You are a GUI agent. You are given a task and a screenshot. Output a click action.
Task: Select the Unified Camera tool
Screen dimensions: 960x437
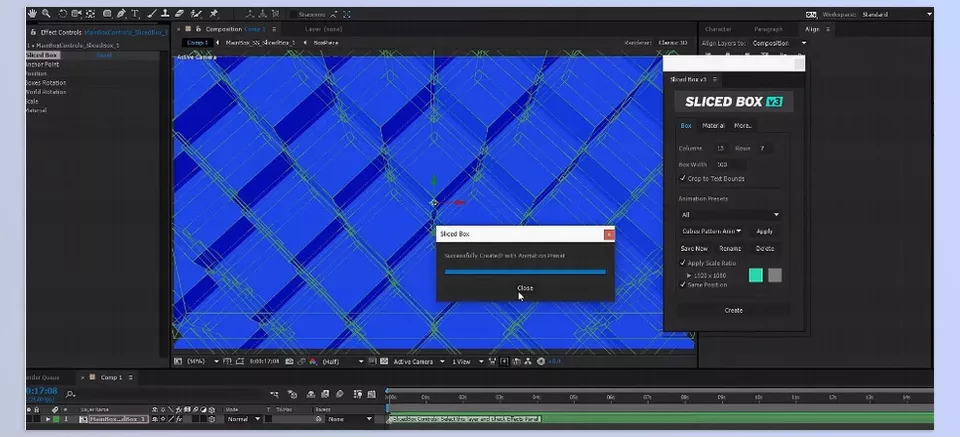coord(77,13)
